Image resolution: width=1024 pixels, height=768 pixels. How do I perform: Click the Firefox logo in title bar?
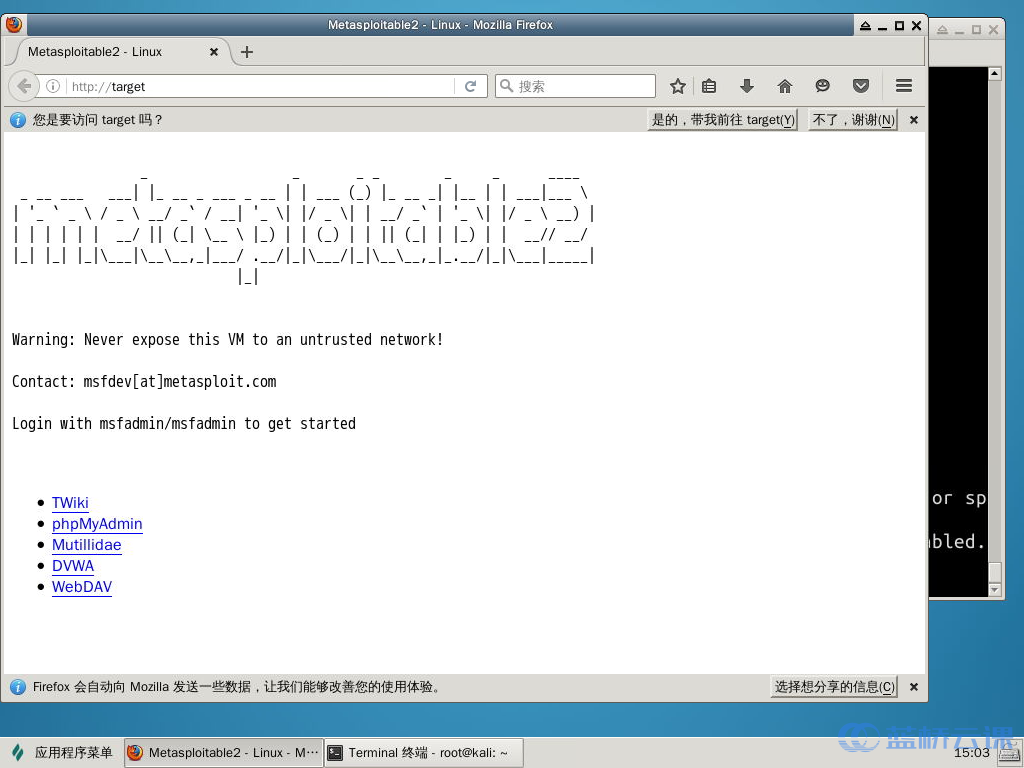point(14,25)
